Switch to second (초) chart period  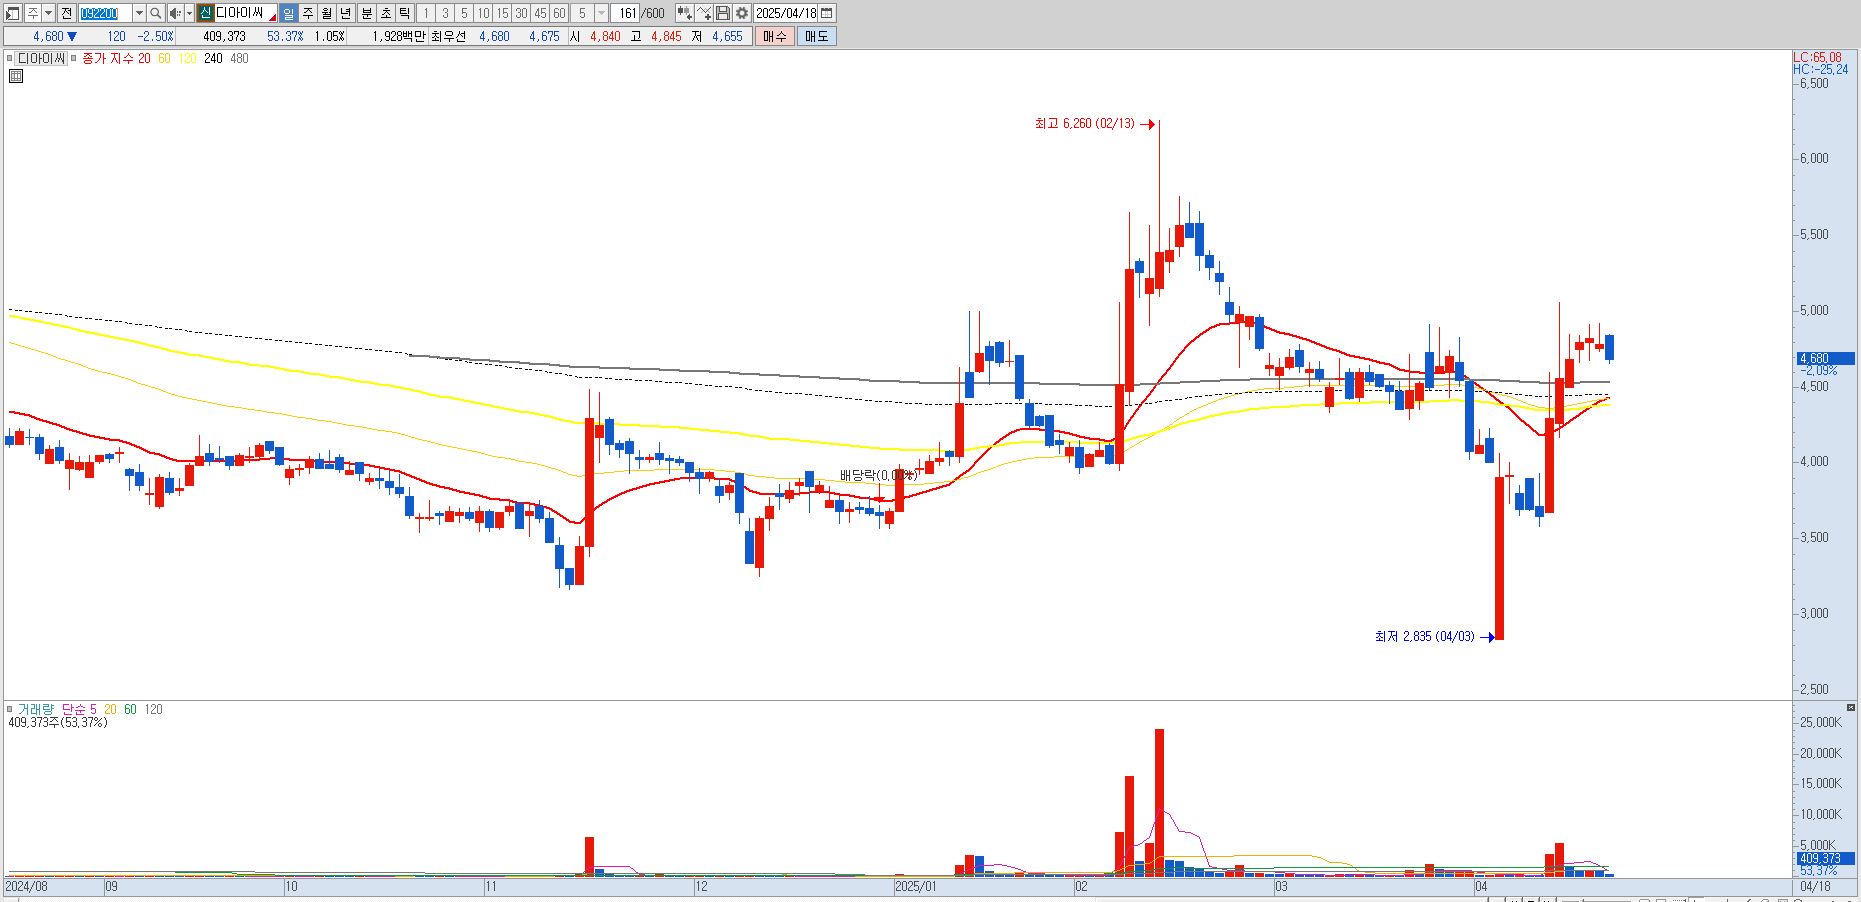point(385,13)
